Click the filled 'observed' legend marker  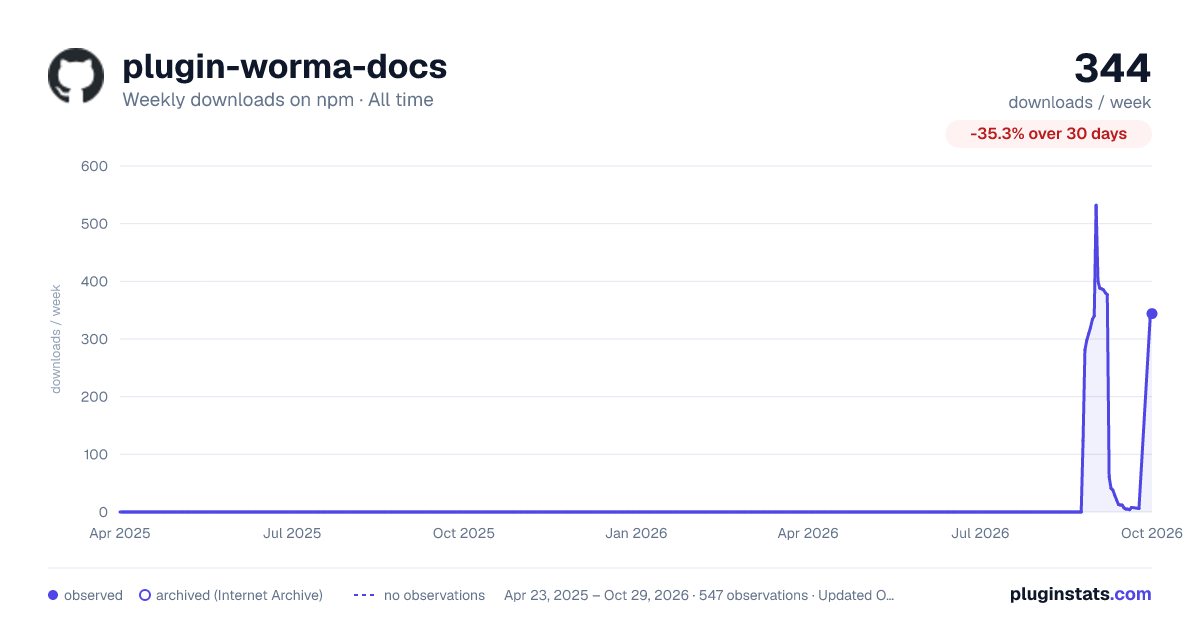coord(53,595)
